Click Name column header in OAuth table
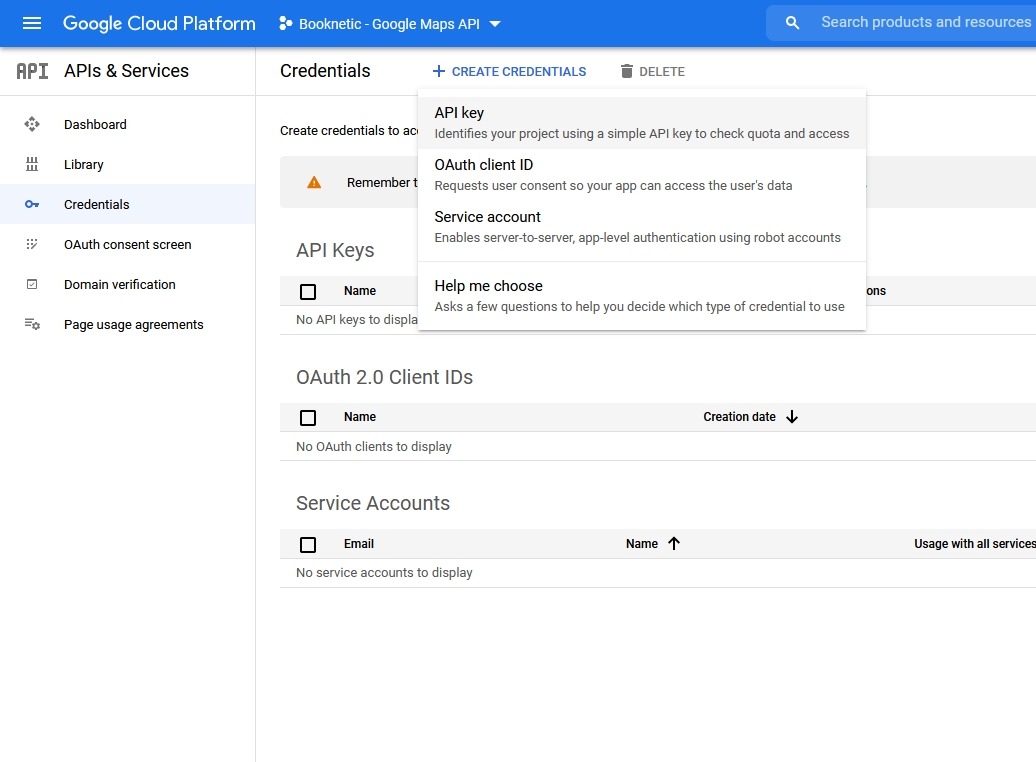The width and height of the screenshot is (1036, 762). pos(359,417)
